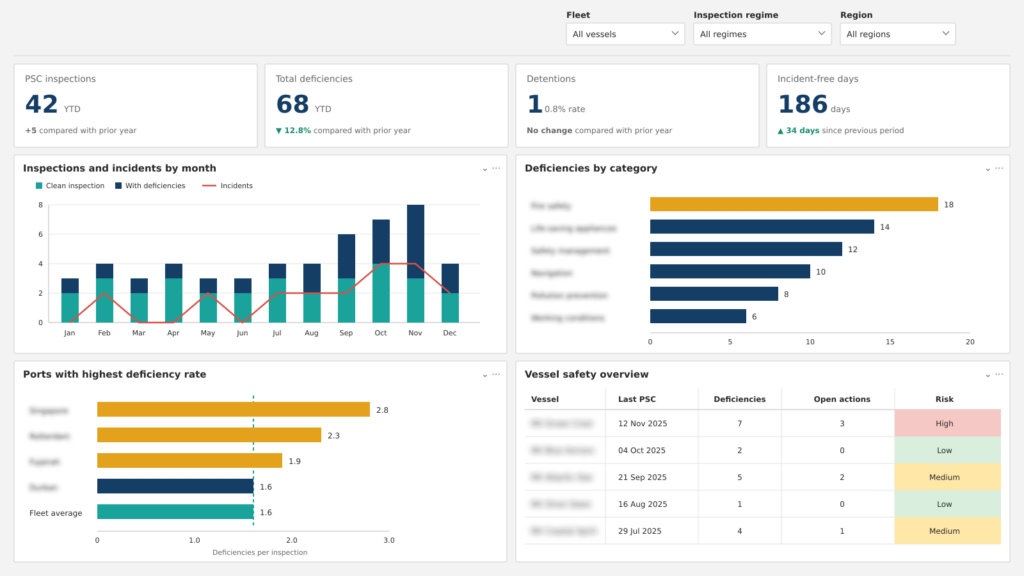Select the Detentions KPI card
This screenshot has width=1024, height=576.
[637, 105]
